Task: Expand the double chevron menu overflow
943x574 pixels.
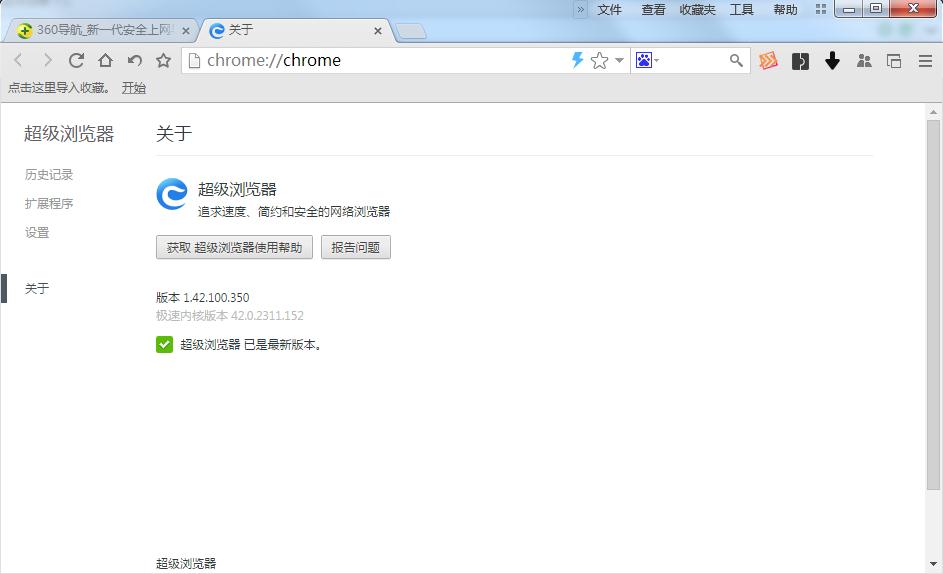Action: tap(580, 10)
